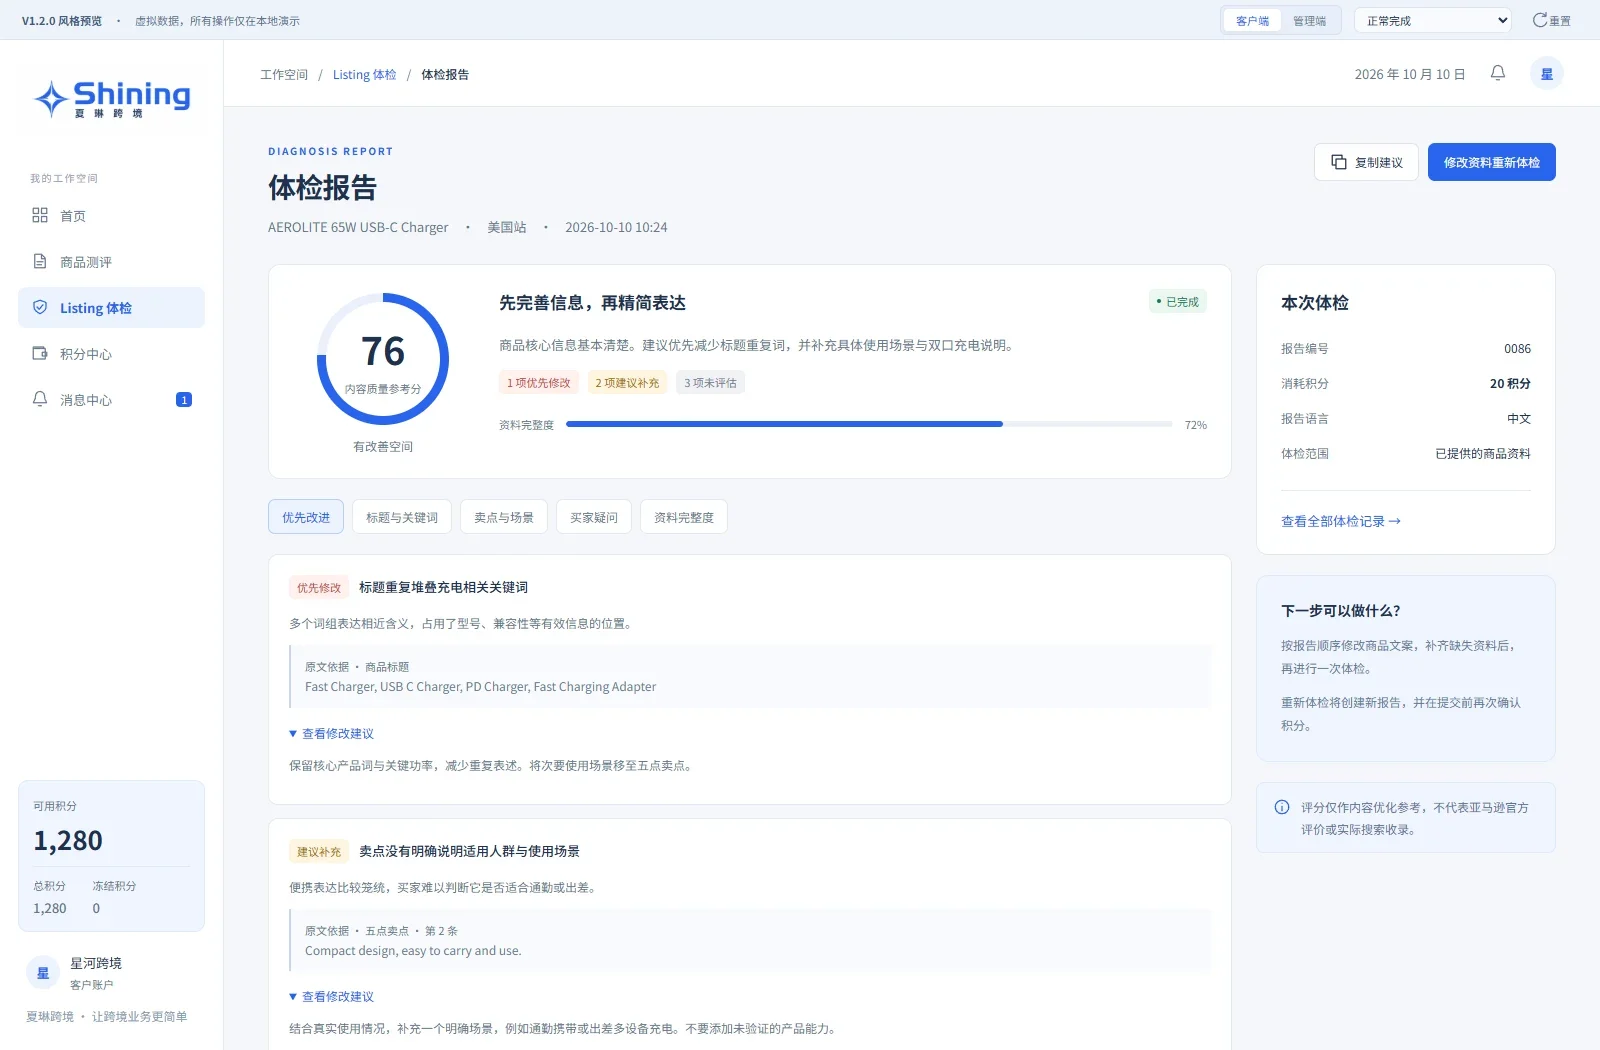Click the 商品测评 document icon

pyautogui.click(x=40, y=261)
